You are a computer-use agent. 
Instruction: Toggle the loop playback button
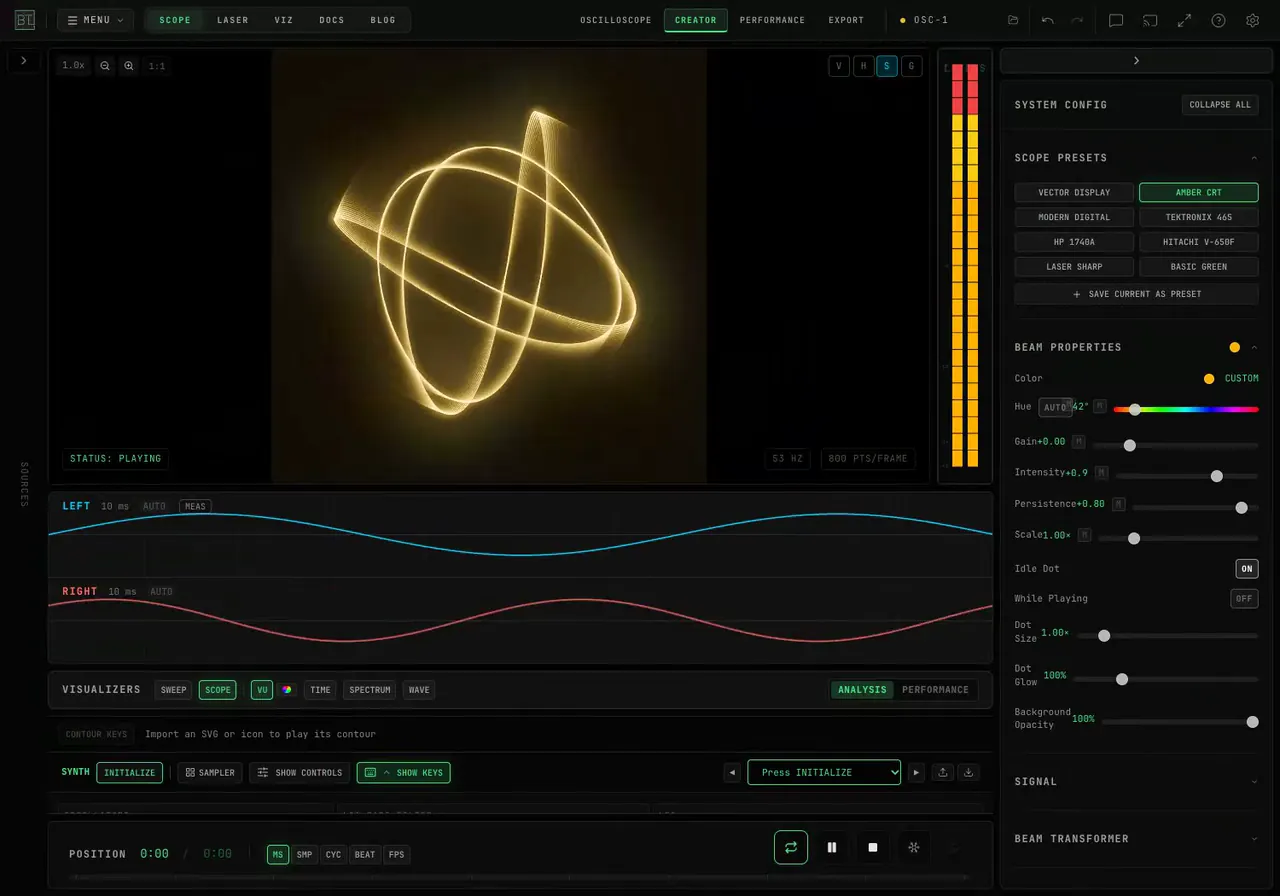791,847
